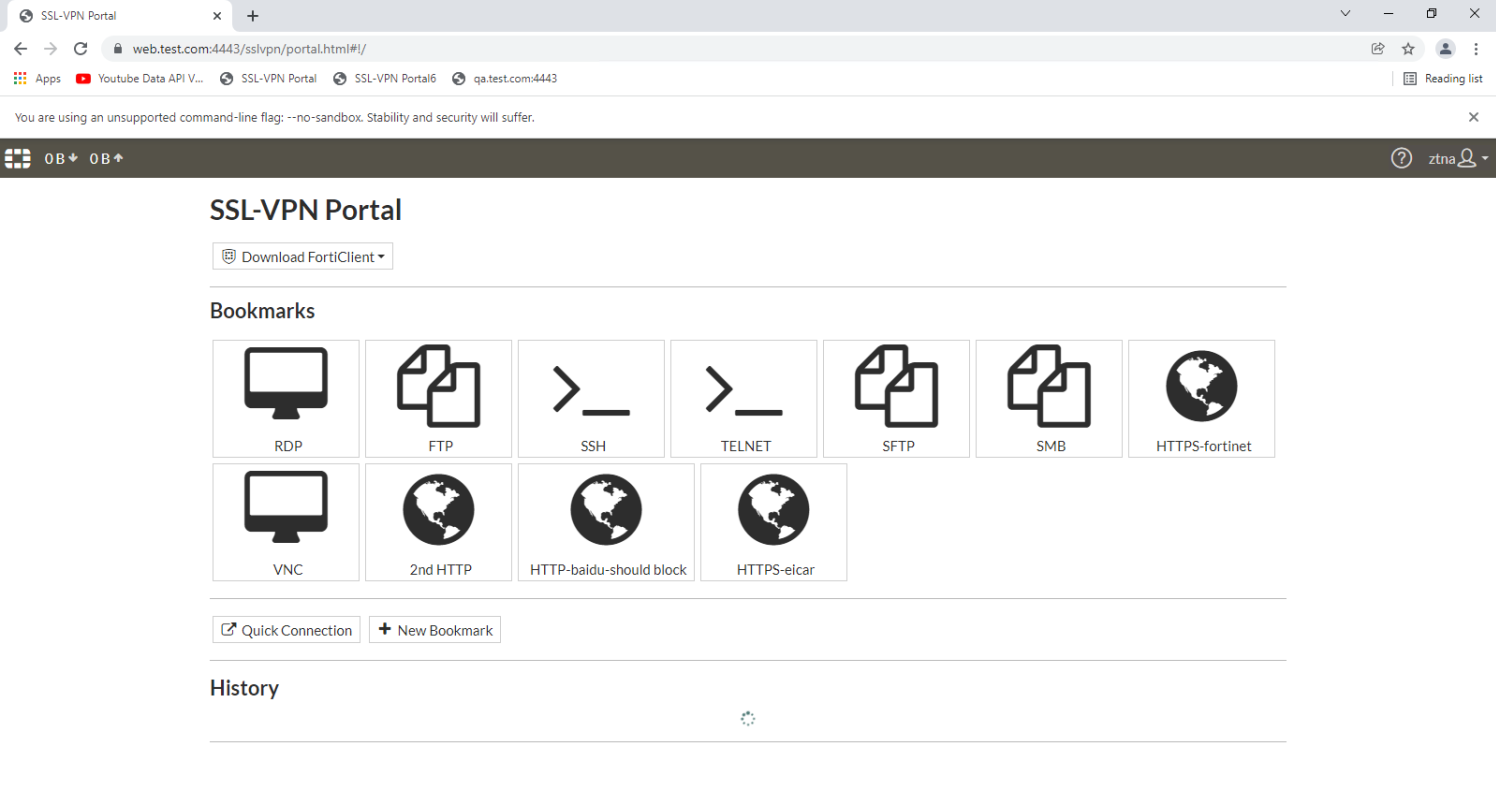Expand the Download FortiClient dropdown
Screen dimensions: 1496x796
point(302,256)
